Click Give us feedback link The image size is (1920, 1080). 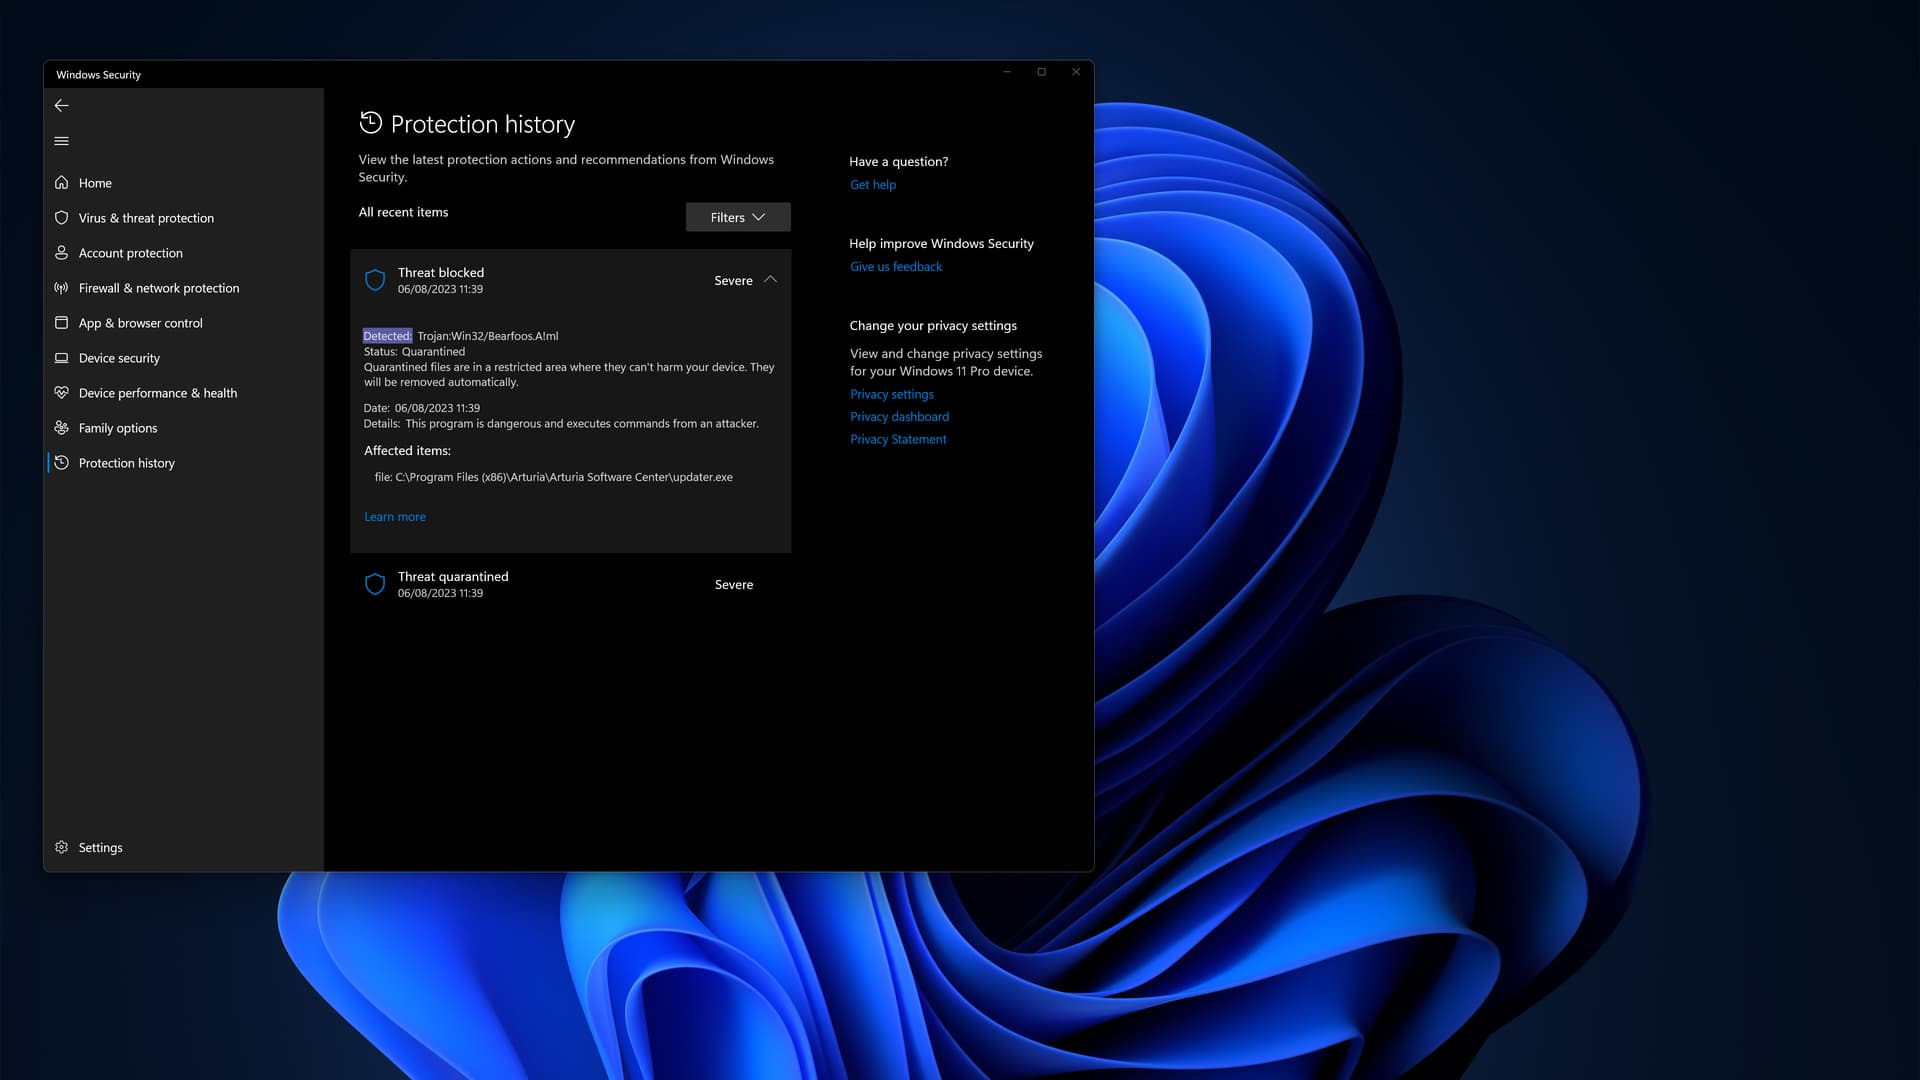(896, 267)
